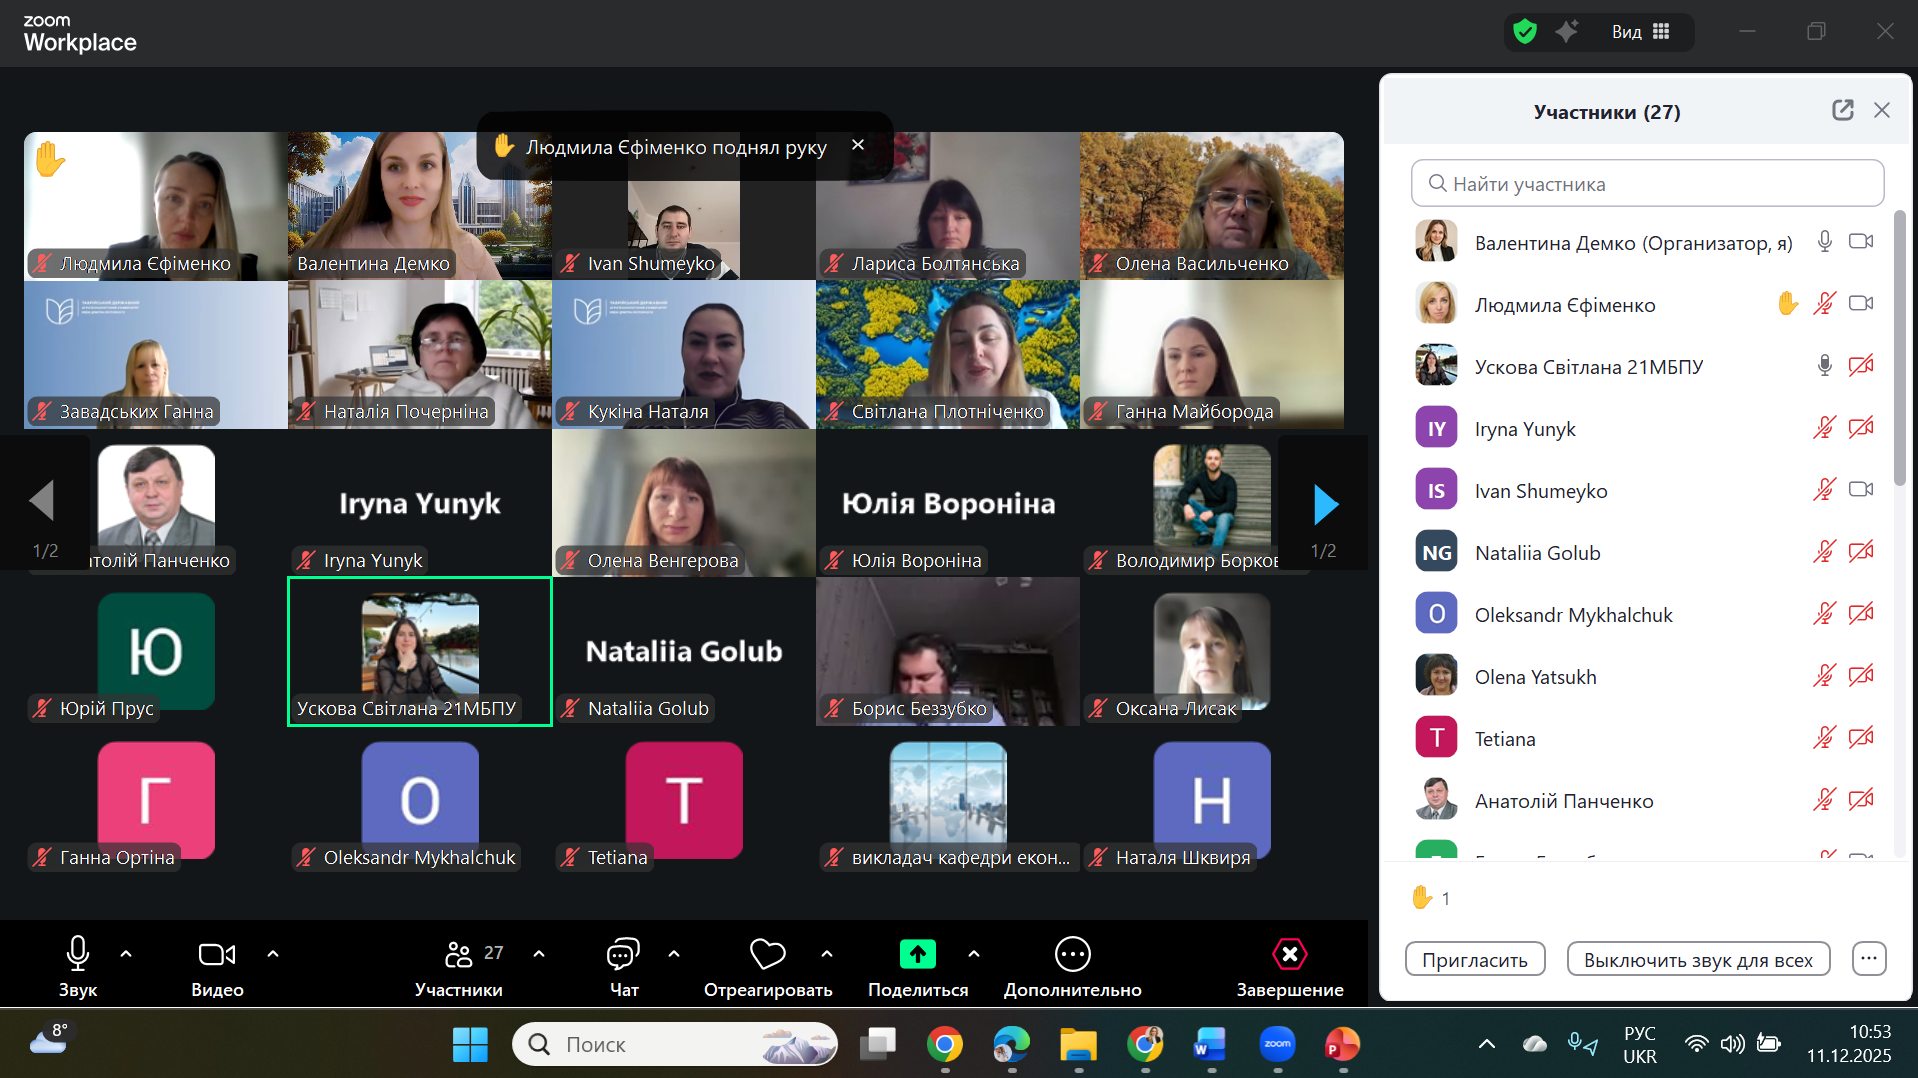Open the clock showing 10:53 11.12.2025
Viewport: 1918px width, 1078px height.
(1849, 1044)
